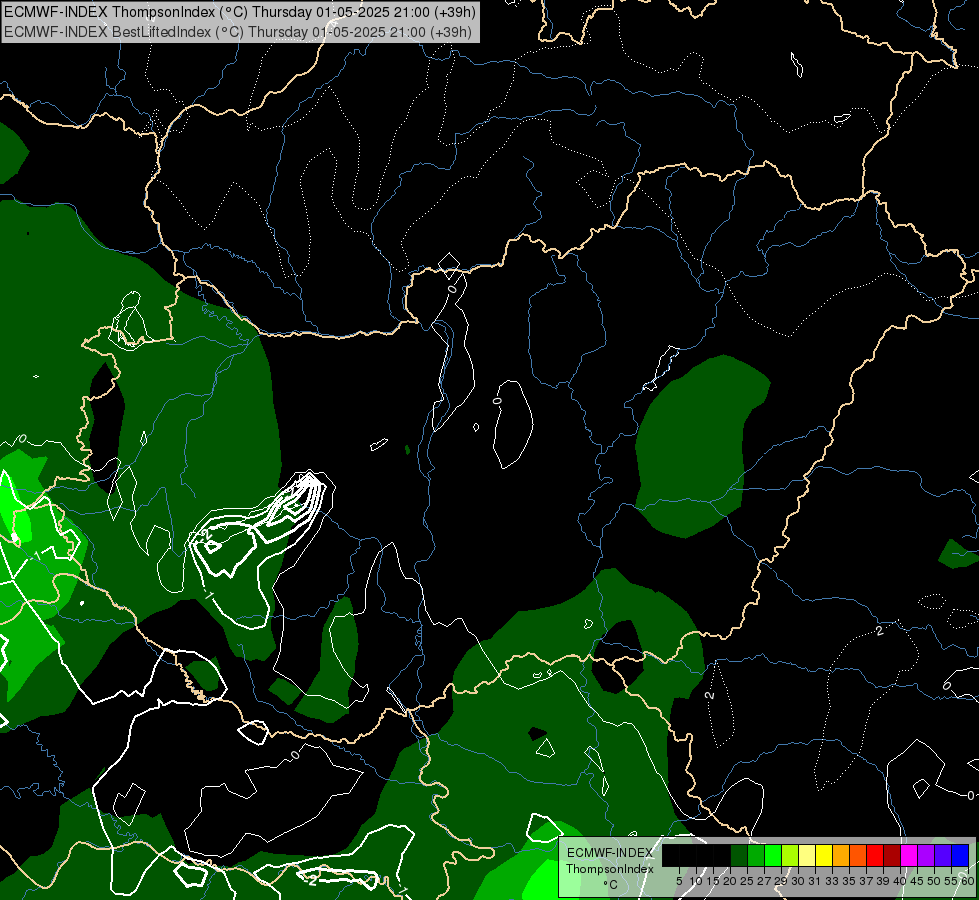
Task: Click the medium green 25–27 legend swatch
Action: [x=756, y=855]
